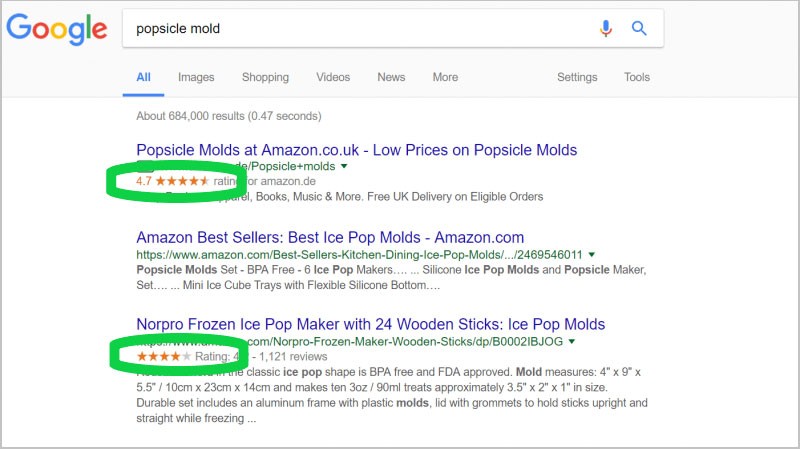This screenshot has width=800, height=449.
Task: Open the News tab
Action: click(x=391, y=77)
